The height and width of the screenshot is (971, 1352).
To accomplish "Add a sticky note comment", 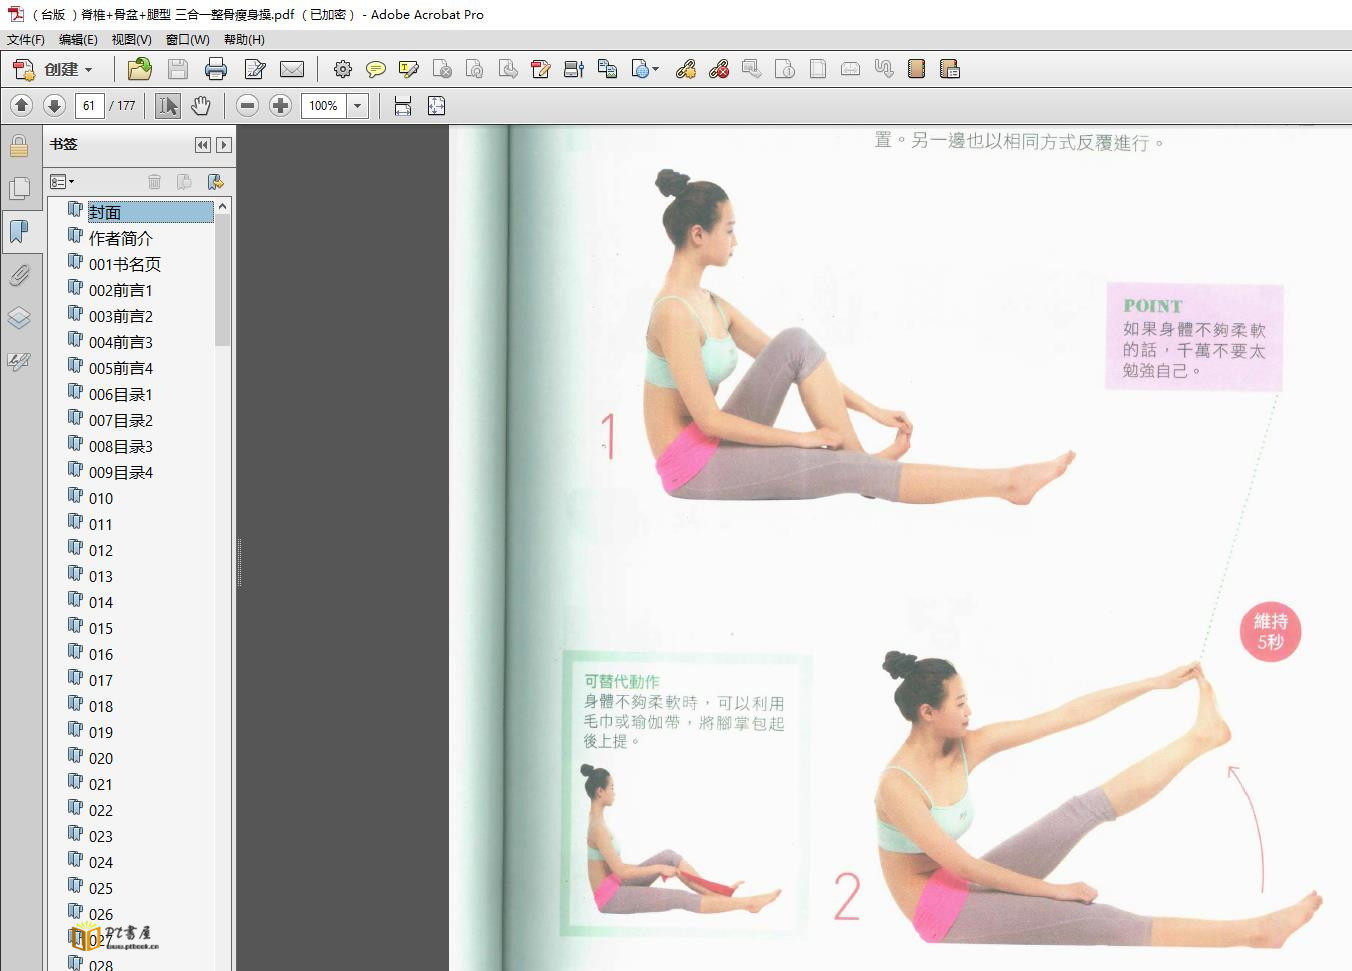I will tap(376, 69).
